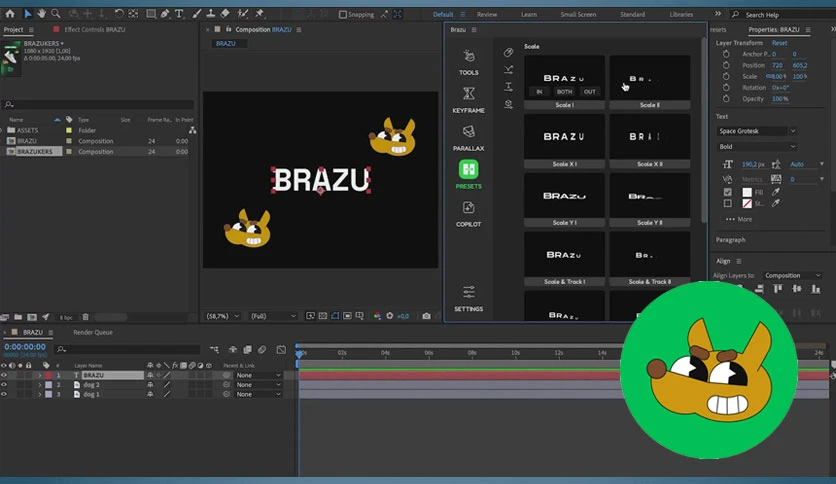This screenshot has height=484, width=836.
Task: Click the Opacity stopwatch in Properties
Action: (x=726, y=99)
